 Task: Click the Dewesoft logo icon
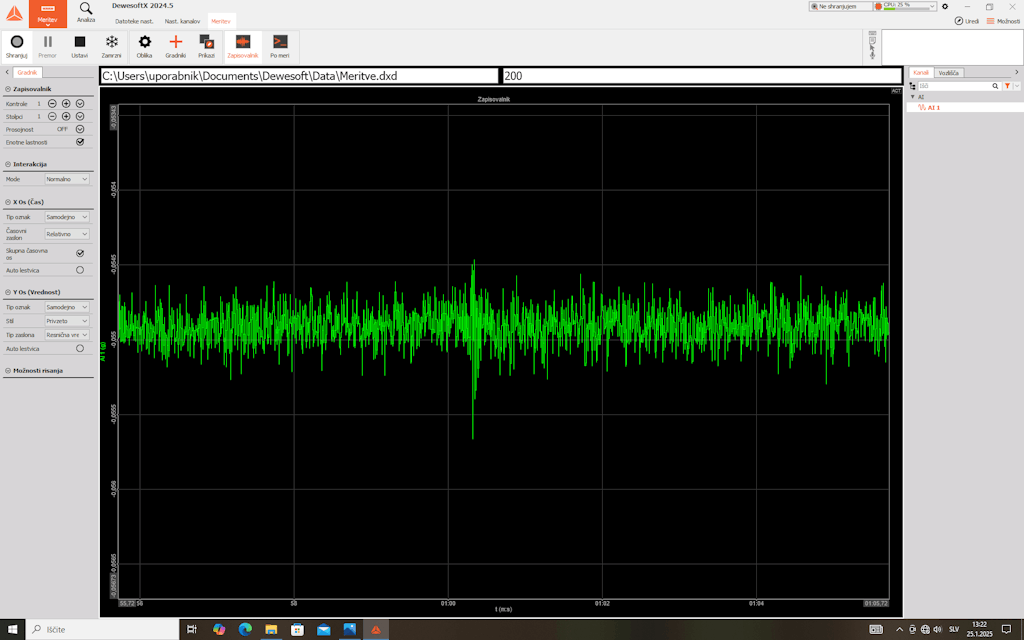click(x=14, y=14)
